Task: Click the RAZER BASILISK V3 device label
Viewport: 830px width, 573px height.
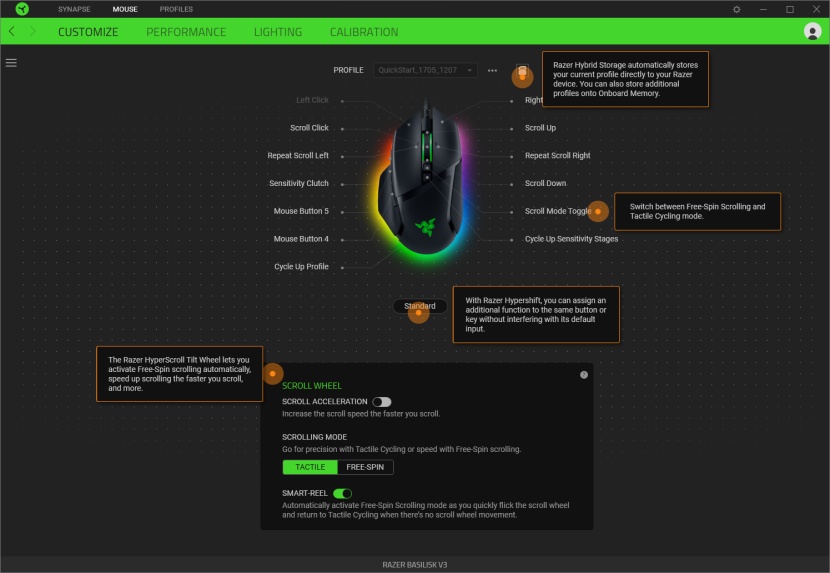Action: [415, 565]
